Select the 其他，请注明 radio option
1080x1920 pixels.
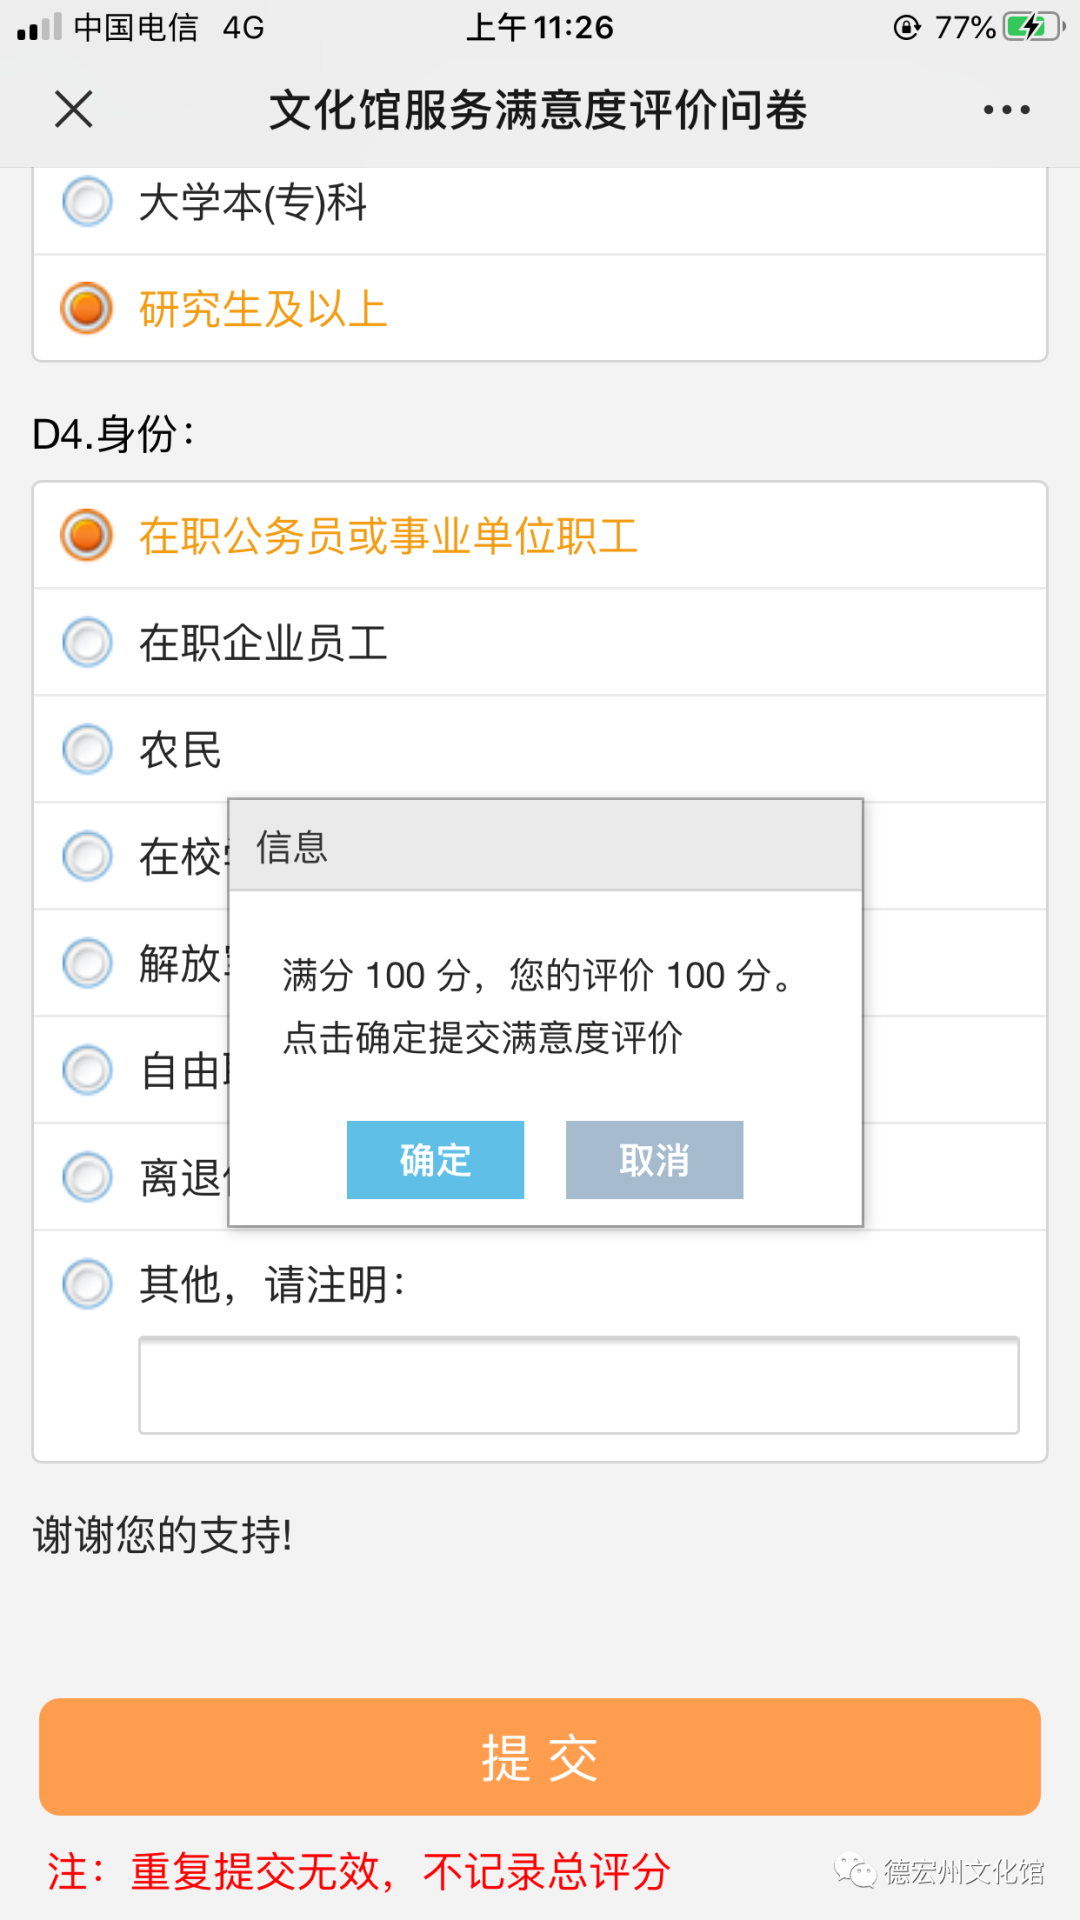[87, 1284]
